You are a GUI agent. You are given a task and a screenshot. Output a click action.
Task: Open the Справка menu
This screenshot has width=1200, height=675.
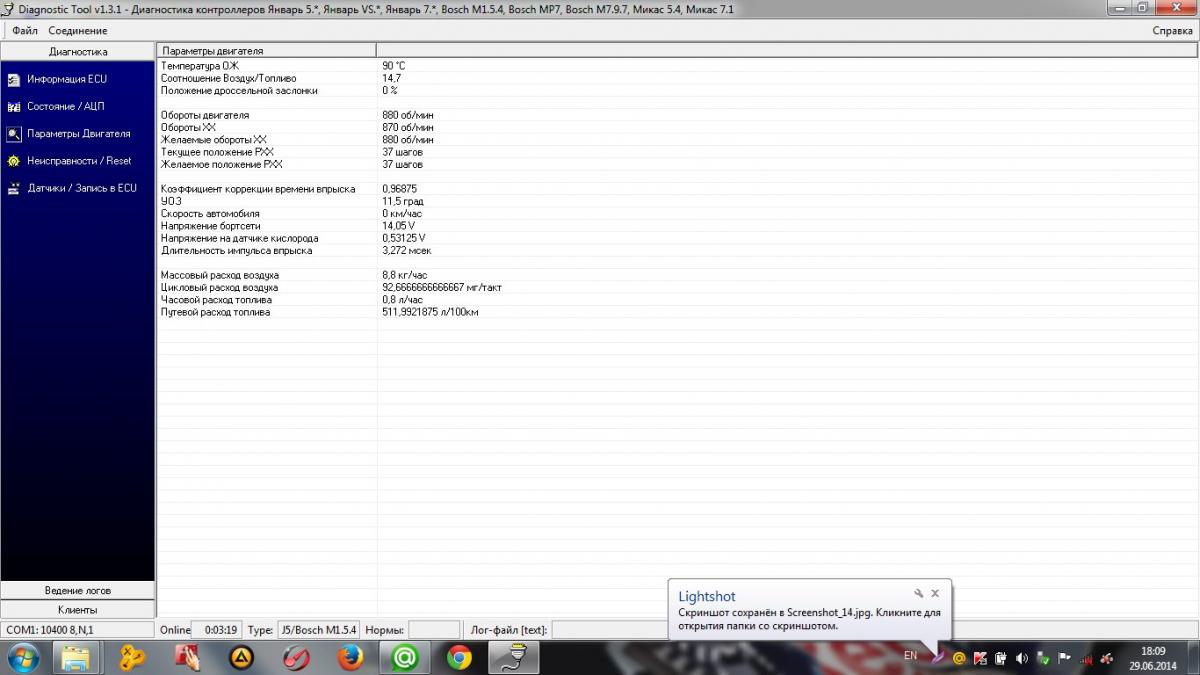1172,31
